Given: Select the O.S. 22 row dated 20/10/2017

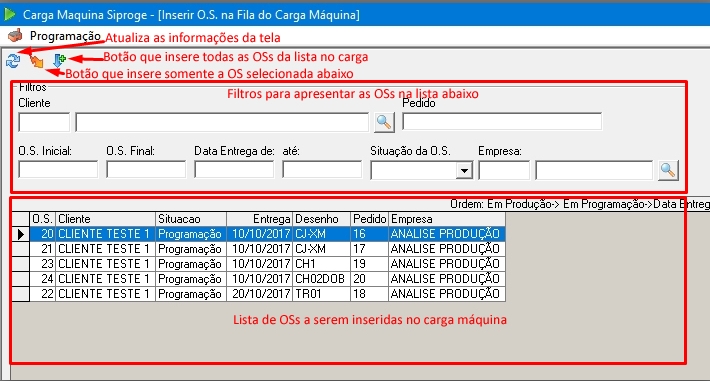Looking at the screenshot, I should tap(268, 294).
